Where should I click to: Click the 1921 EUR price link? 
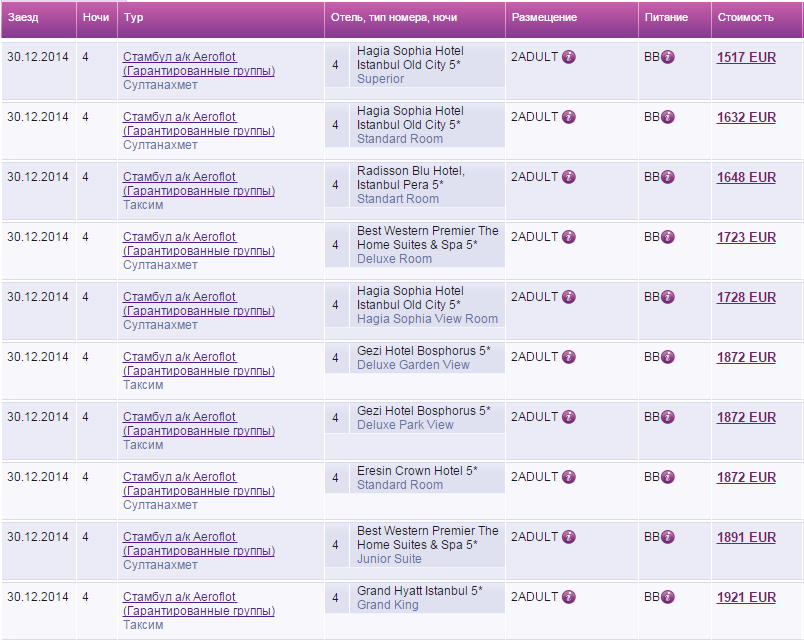(746, 597)
